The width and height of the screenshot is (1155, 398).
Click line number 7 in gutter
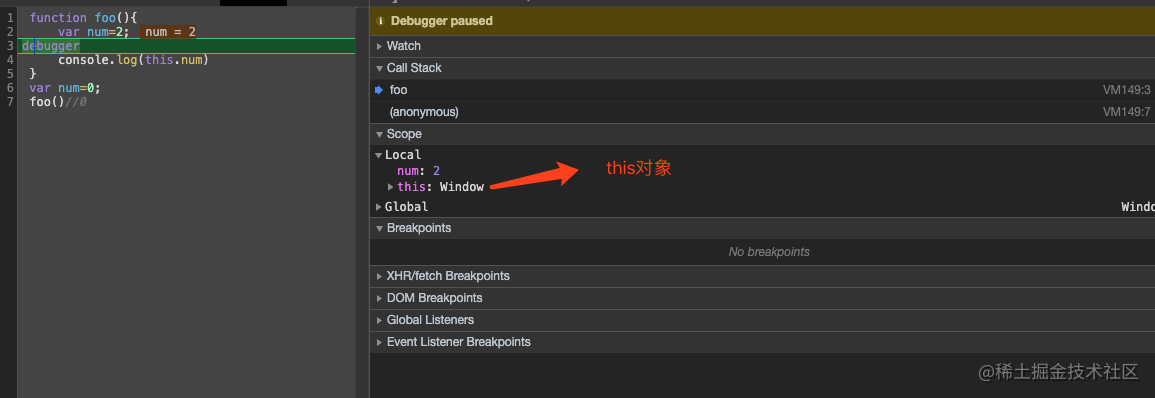click(x=10, y=102)
